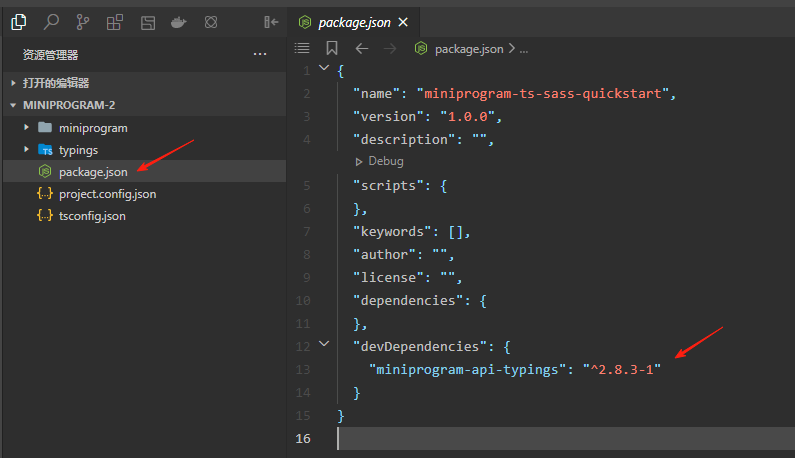This screenshot has height=458, width=795.
Task: Click the "devDependencies" key
Action: (420, 346)
